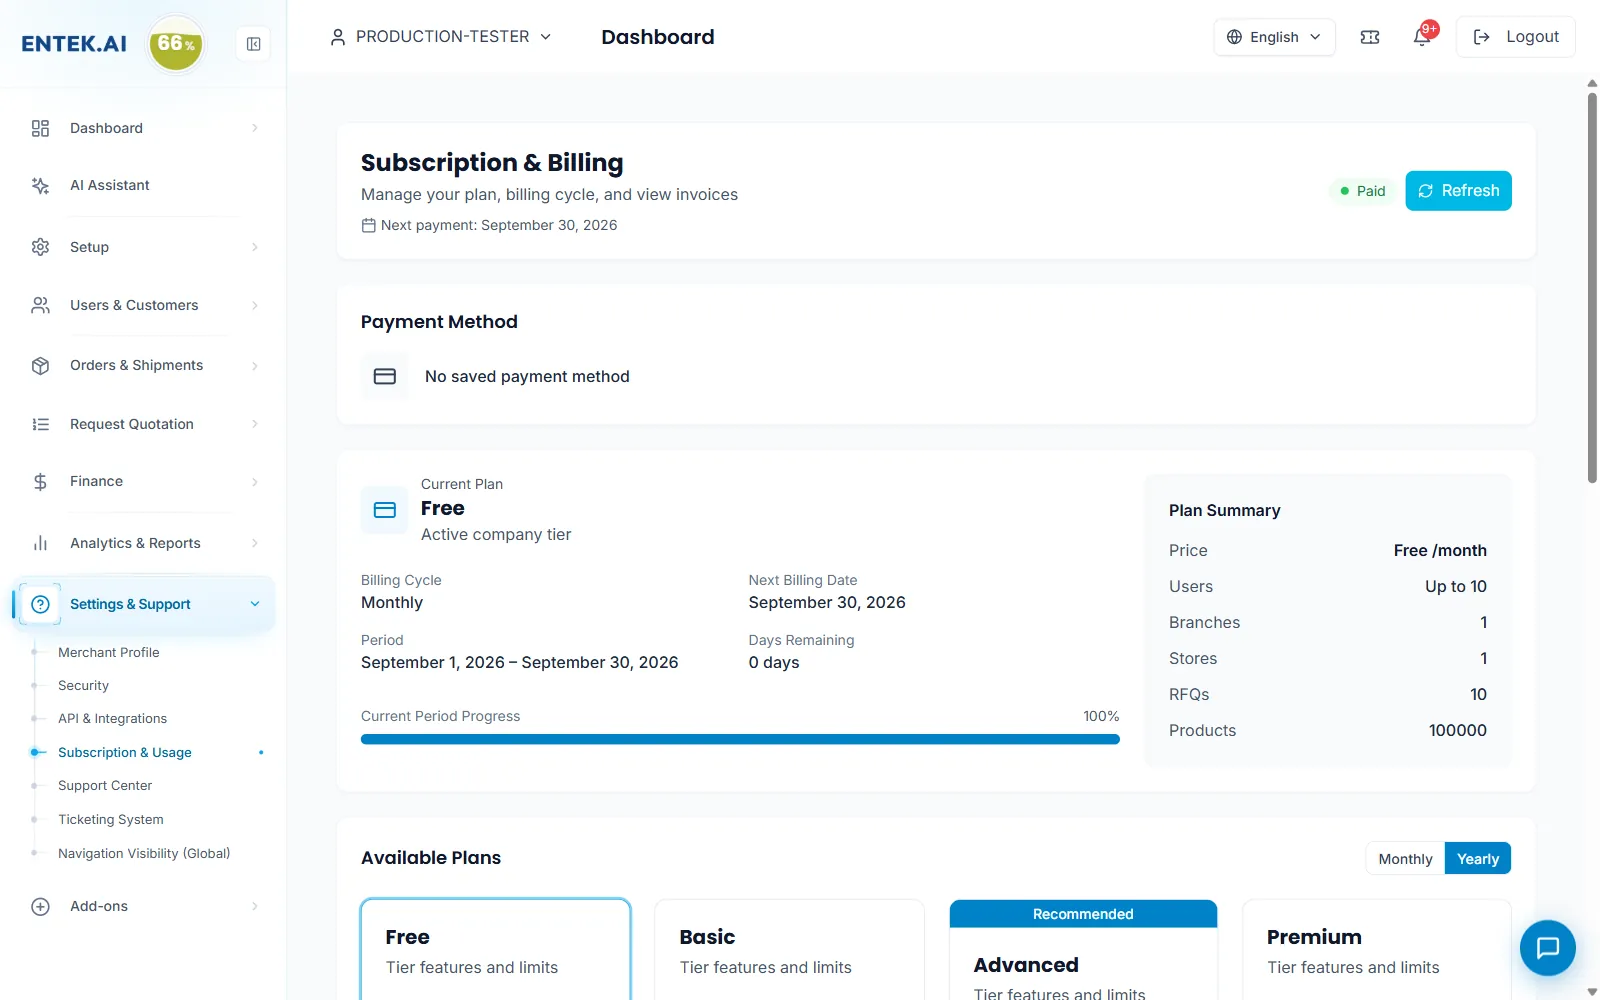The width and height of the screenshot is (1600, 1000).
Task: Click the credit card icon under Payment Method
Action: 385,376
